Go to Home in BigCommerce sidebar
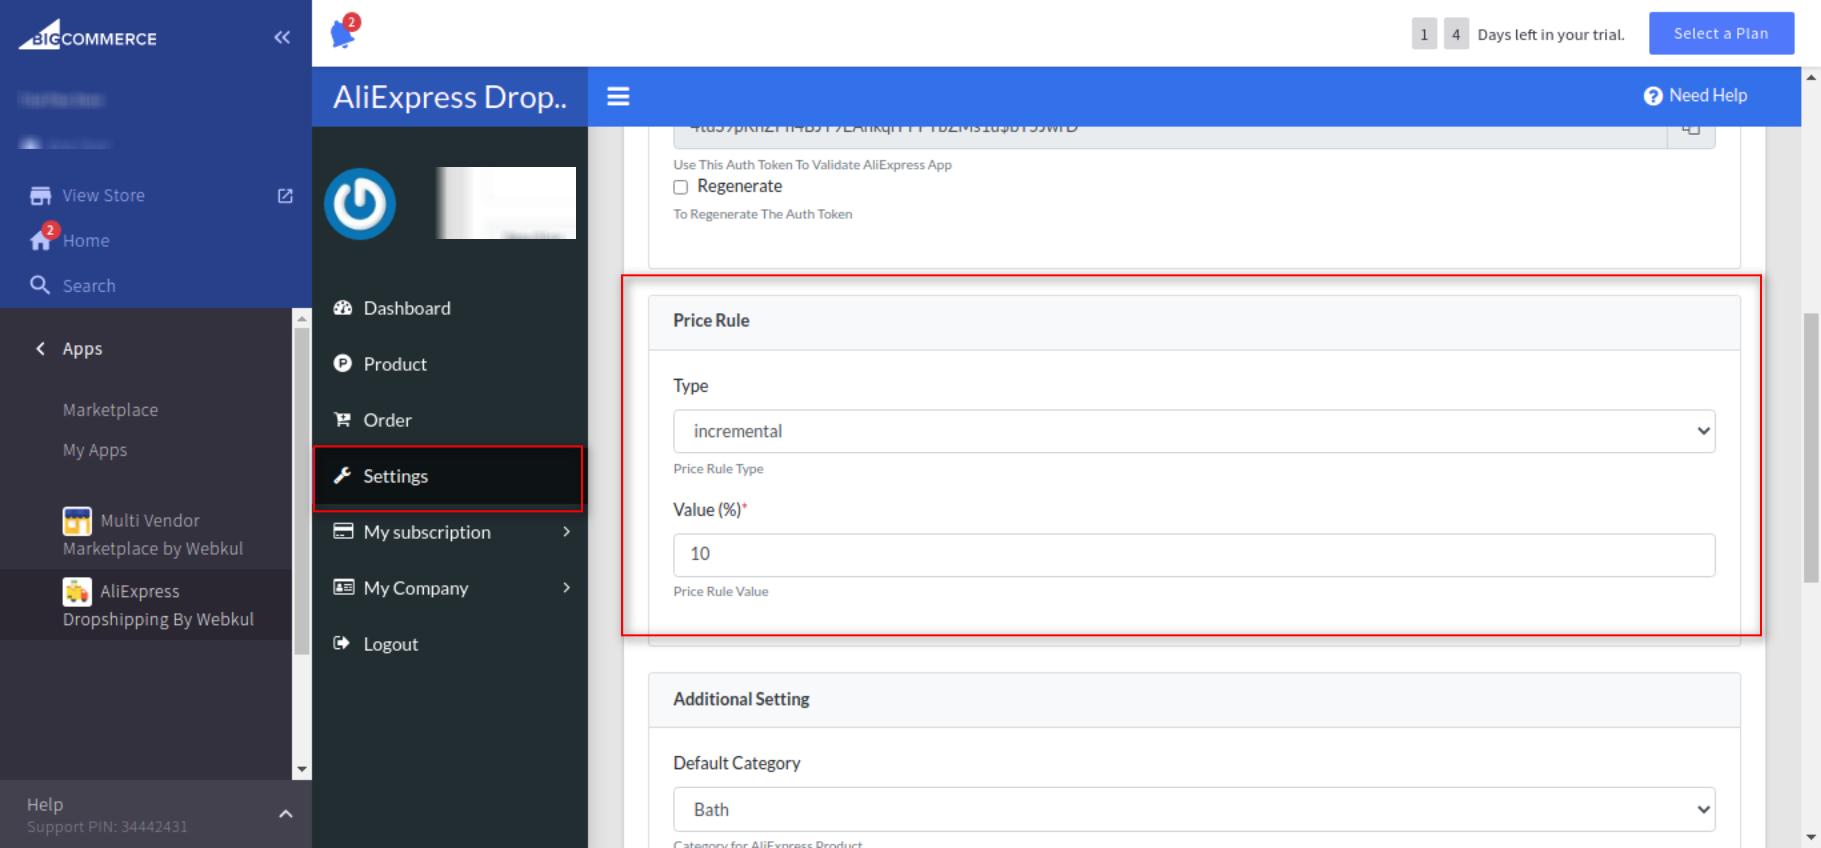Image resolution: width=1821 pixels, height=848 pixels. pos(86,241)
